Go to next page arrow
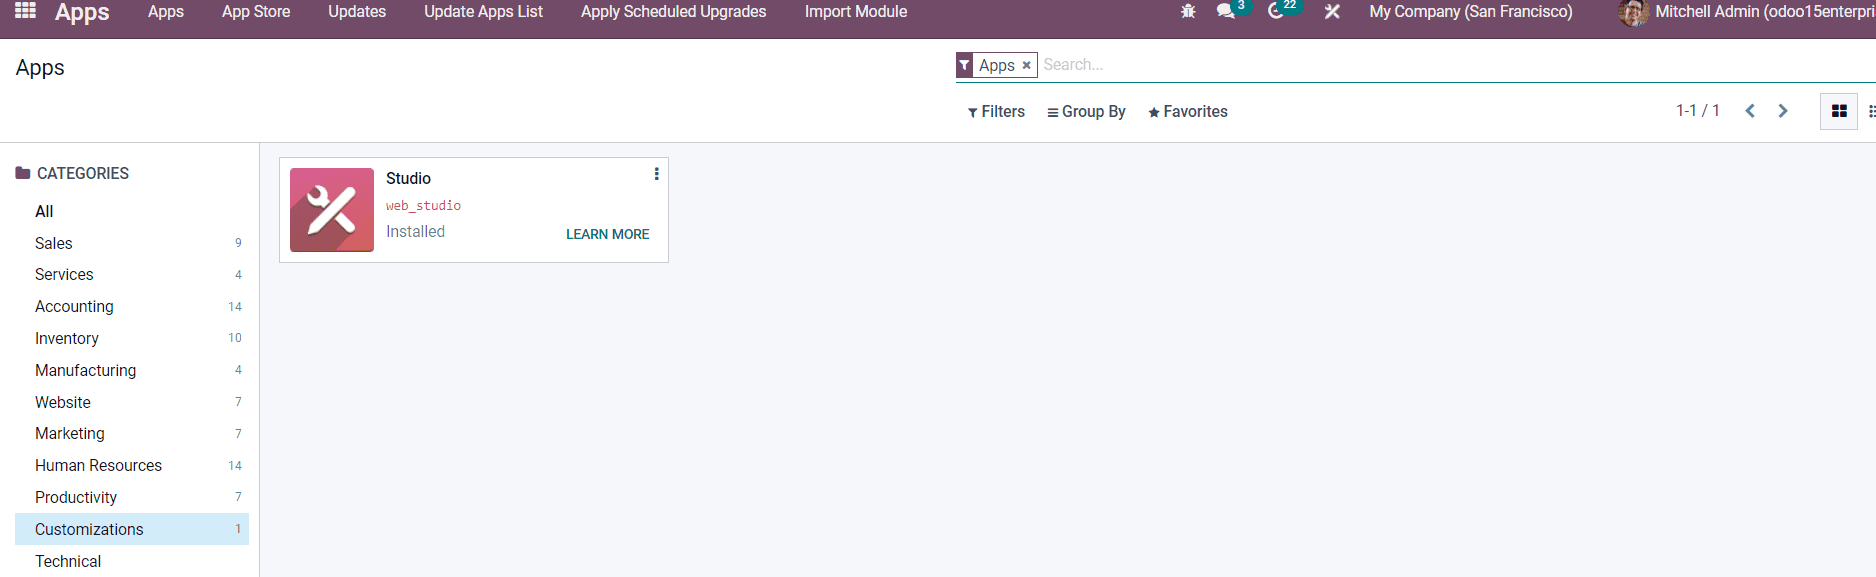Screen dimensions: 1876x577 click(1783, 111)
